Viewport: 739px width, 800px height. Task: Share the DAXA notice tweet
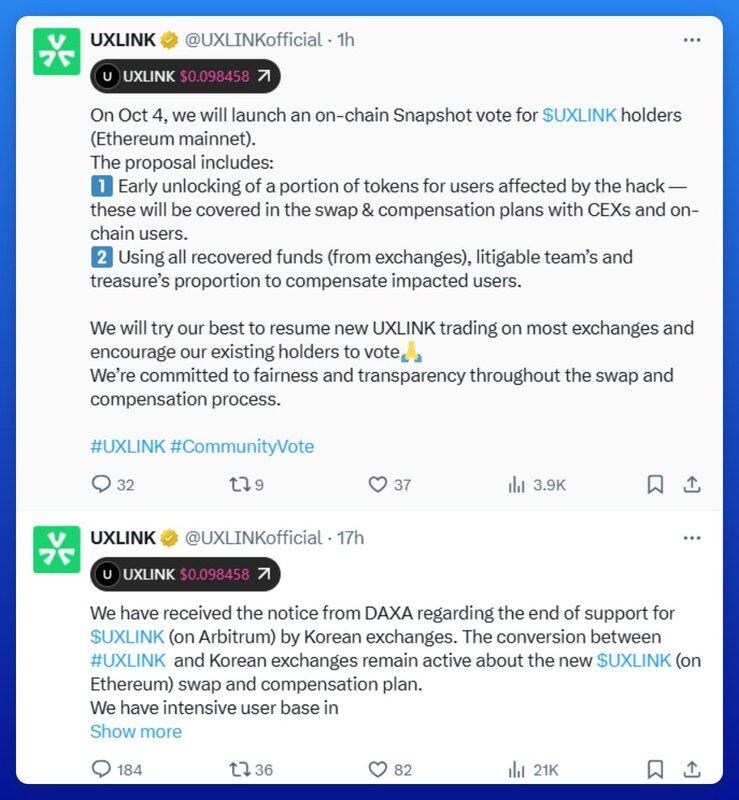point(691,769)
